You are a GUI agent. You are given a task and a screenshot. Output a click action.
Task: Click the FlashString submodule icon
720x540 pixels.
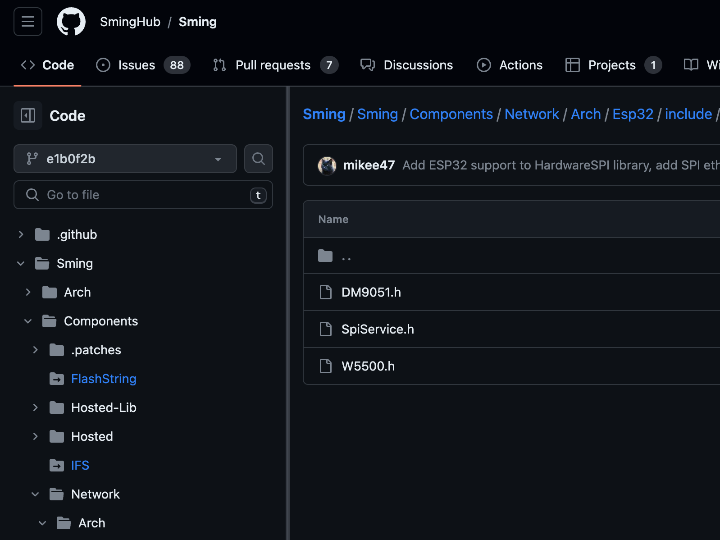click(57, 379)
